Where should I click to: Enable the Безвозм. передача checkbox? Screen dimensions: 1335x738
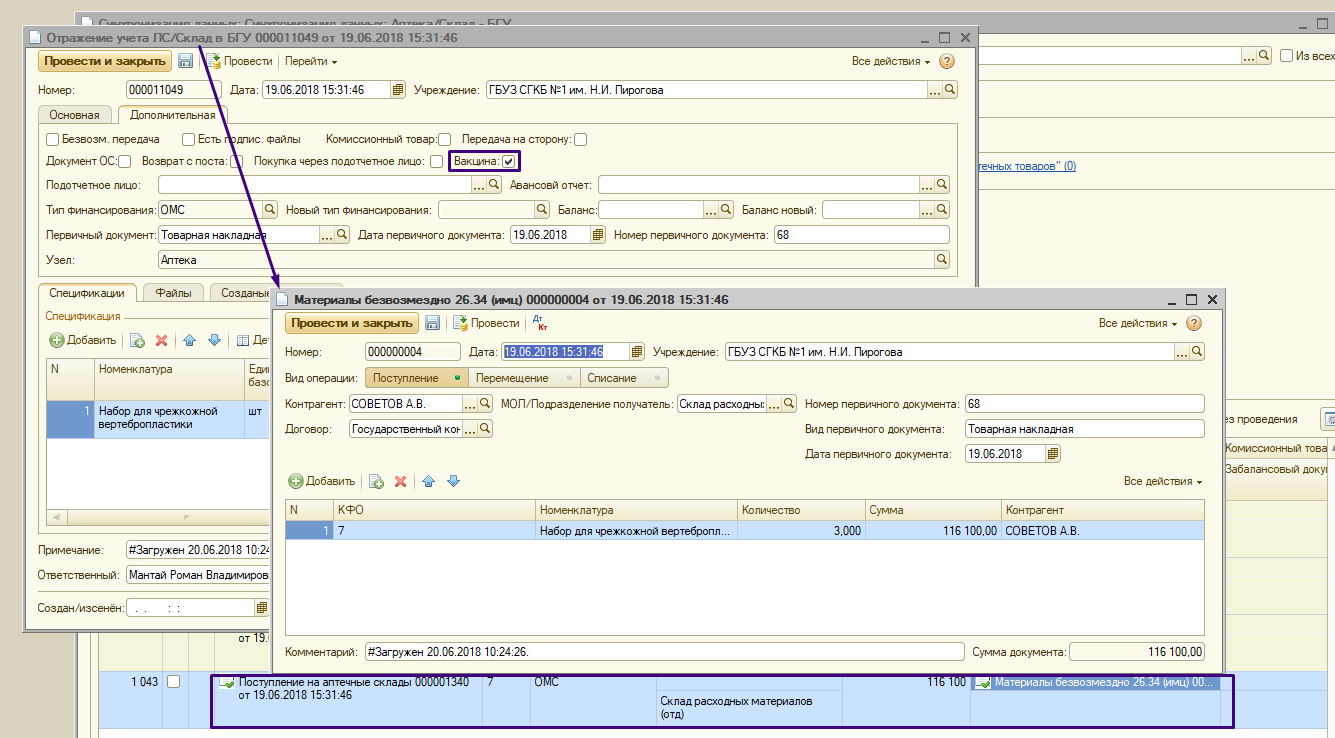(53, 140)
